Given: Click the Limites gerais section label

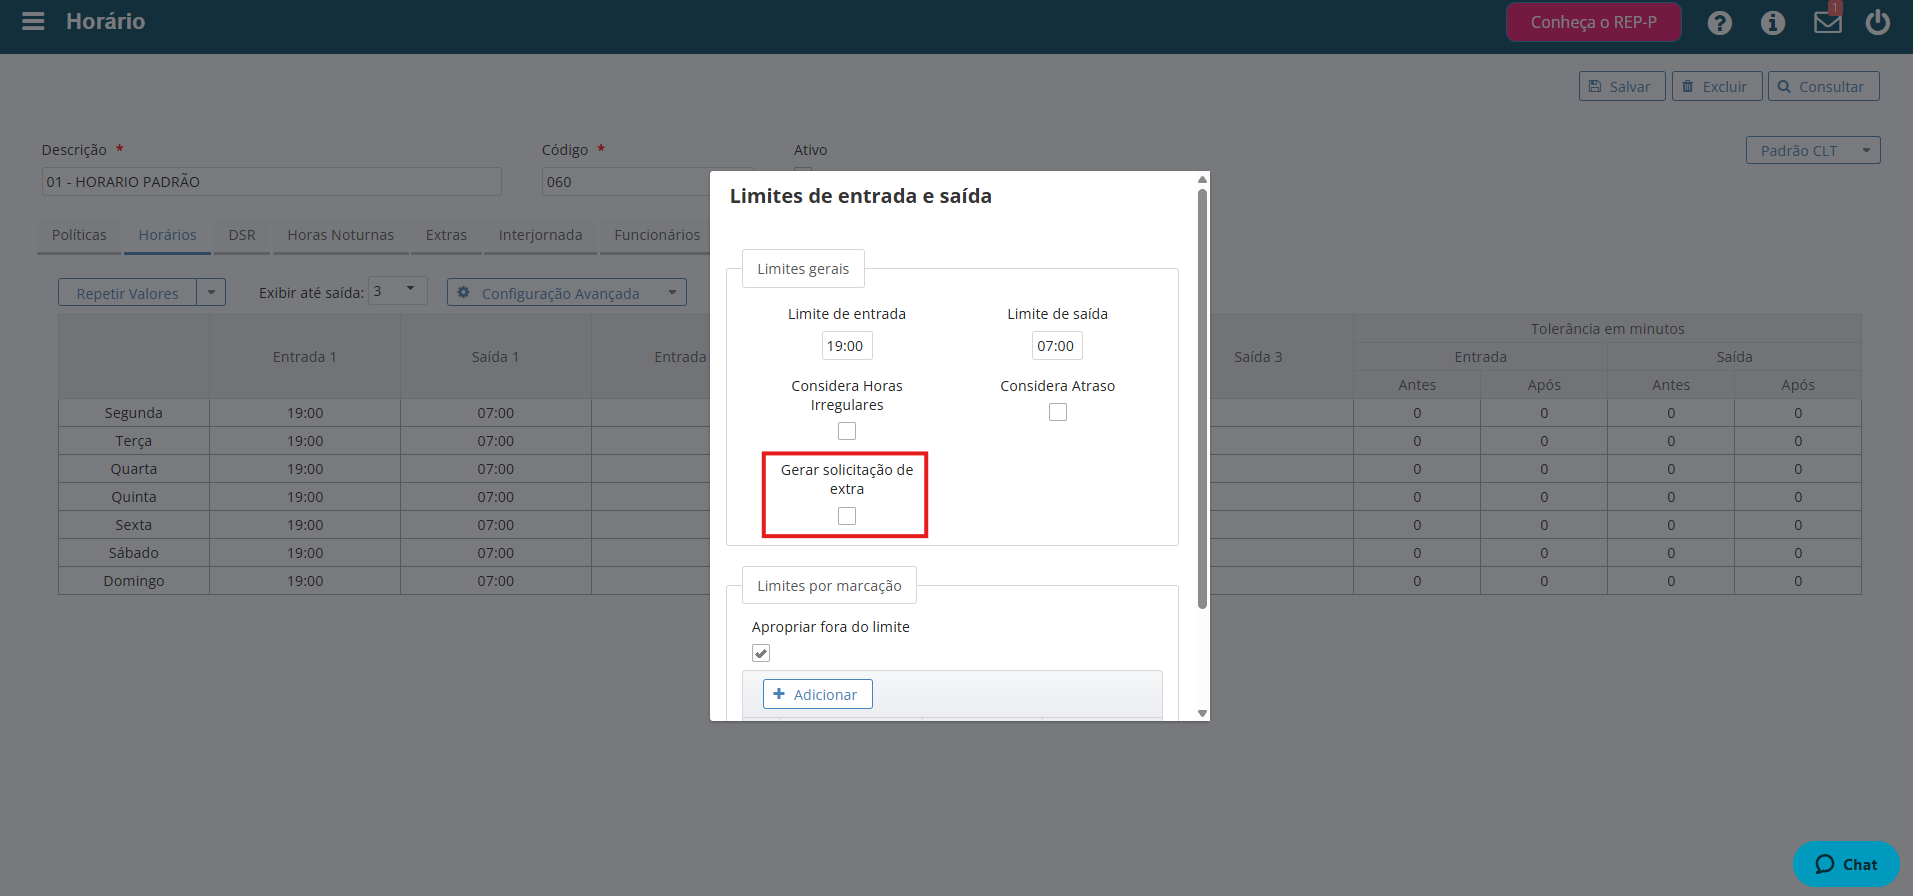Looking at the screenshot, I should (x=803, y=269).
